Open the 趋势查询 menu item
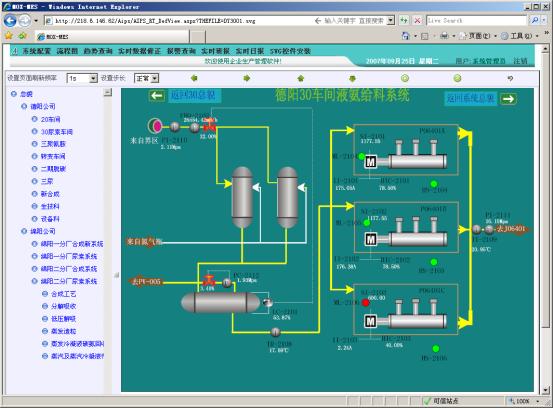 pos(98,51)
